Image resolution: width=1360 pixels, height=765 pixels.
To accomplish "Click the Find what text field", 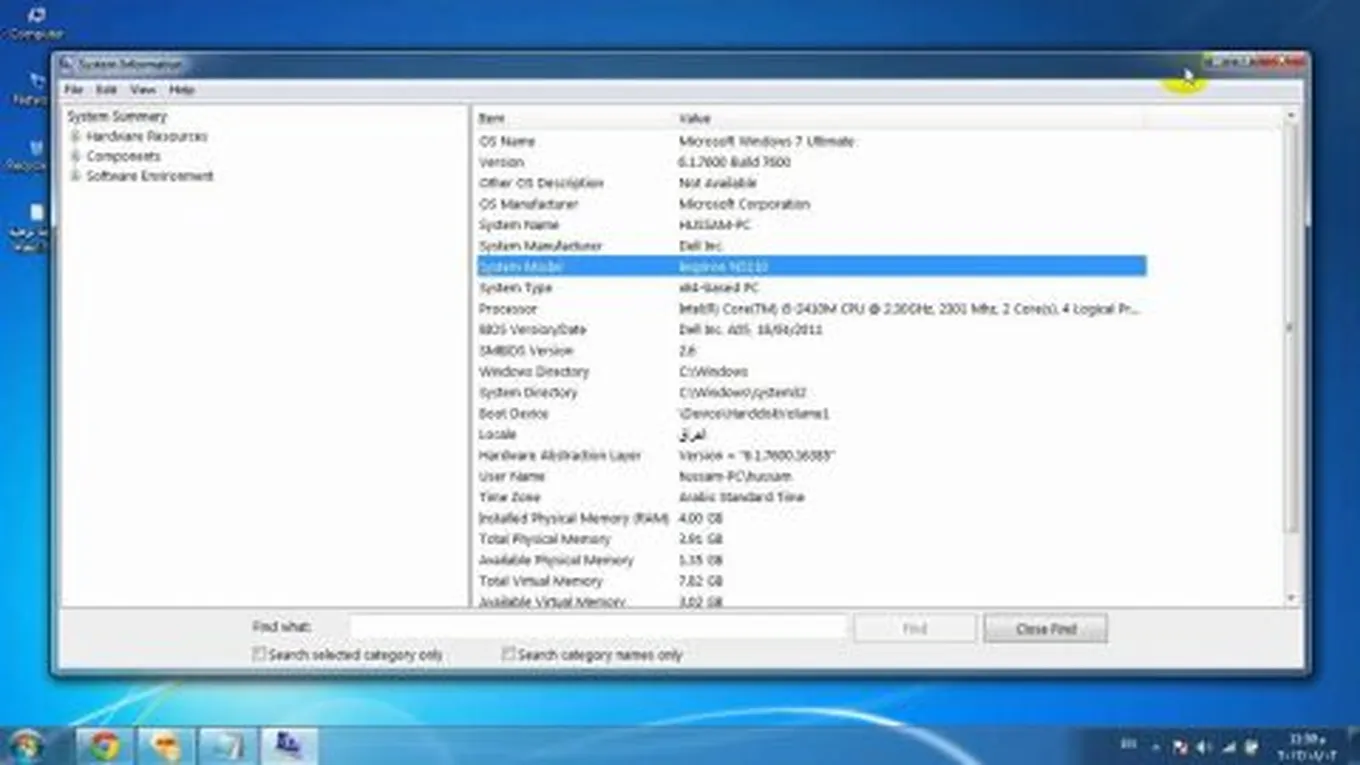I will 598,627.
